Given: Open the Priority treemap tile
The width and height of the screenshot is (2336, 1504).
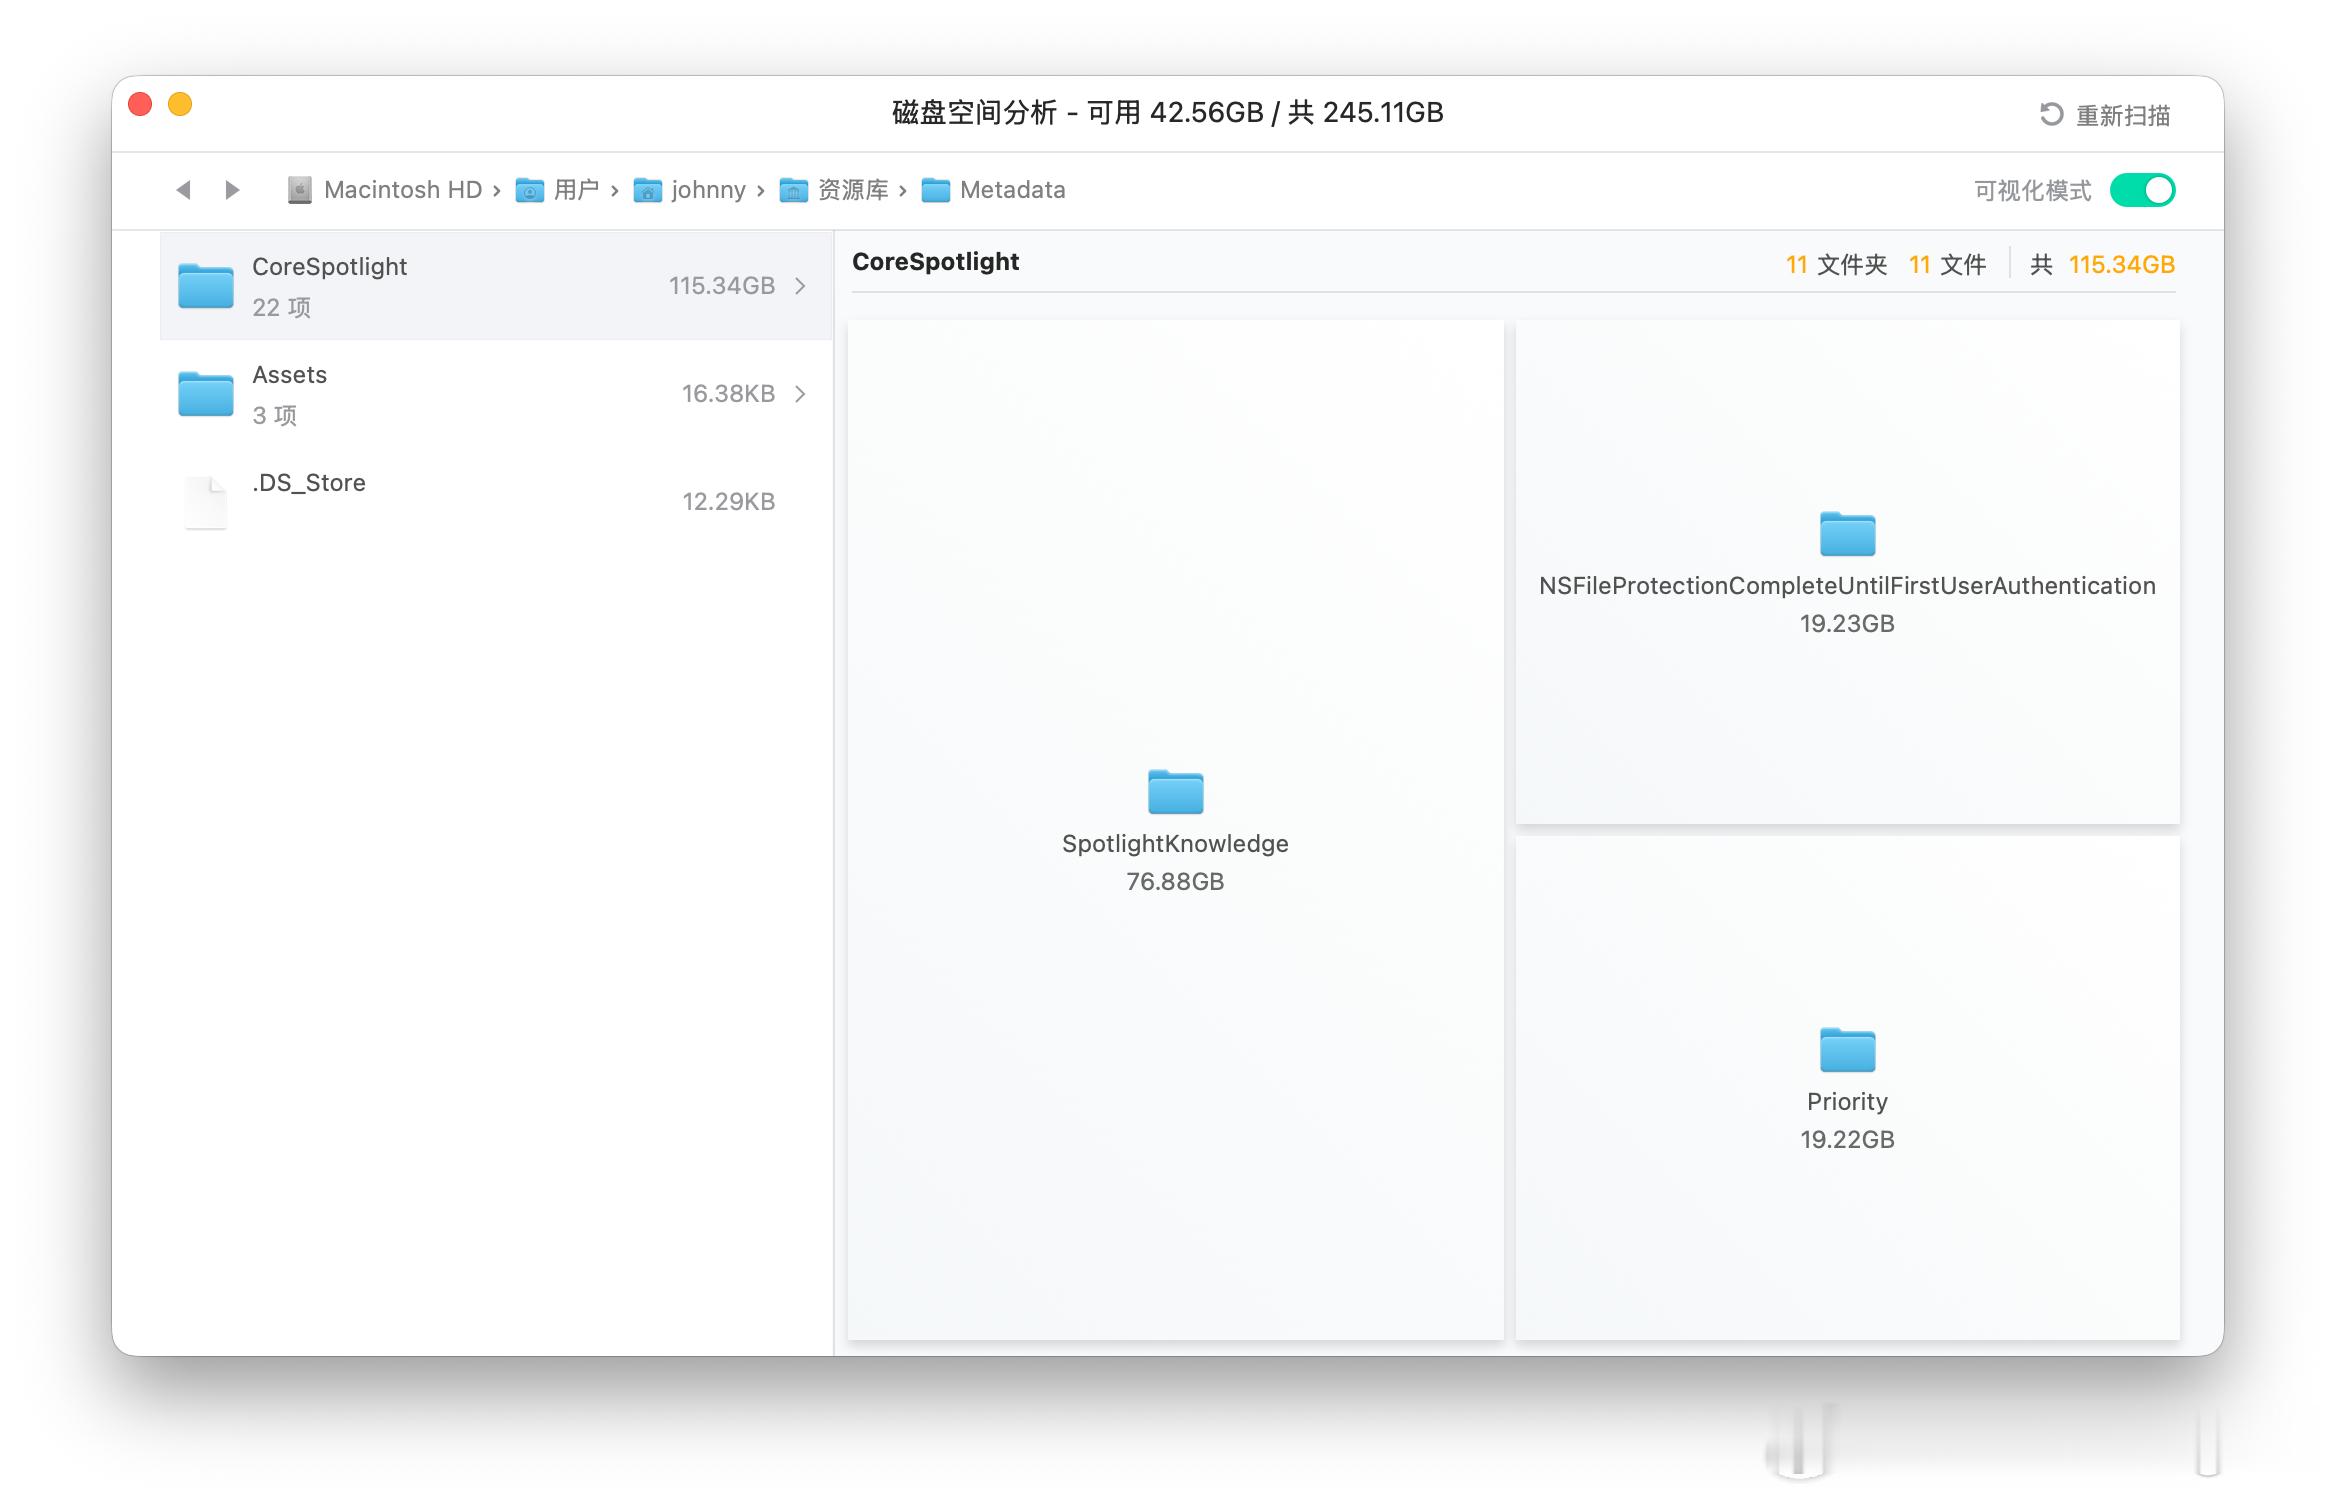Looking at the screenshot, I should point(1847,1088).
